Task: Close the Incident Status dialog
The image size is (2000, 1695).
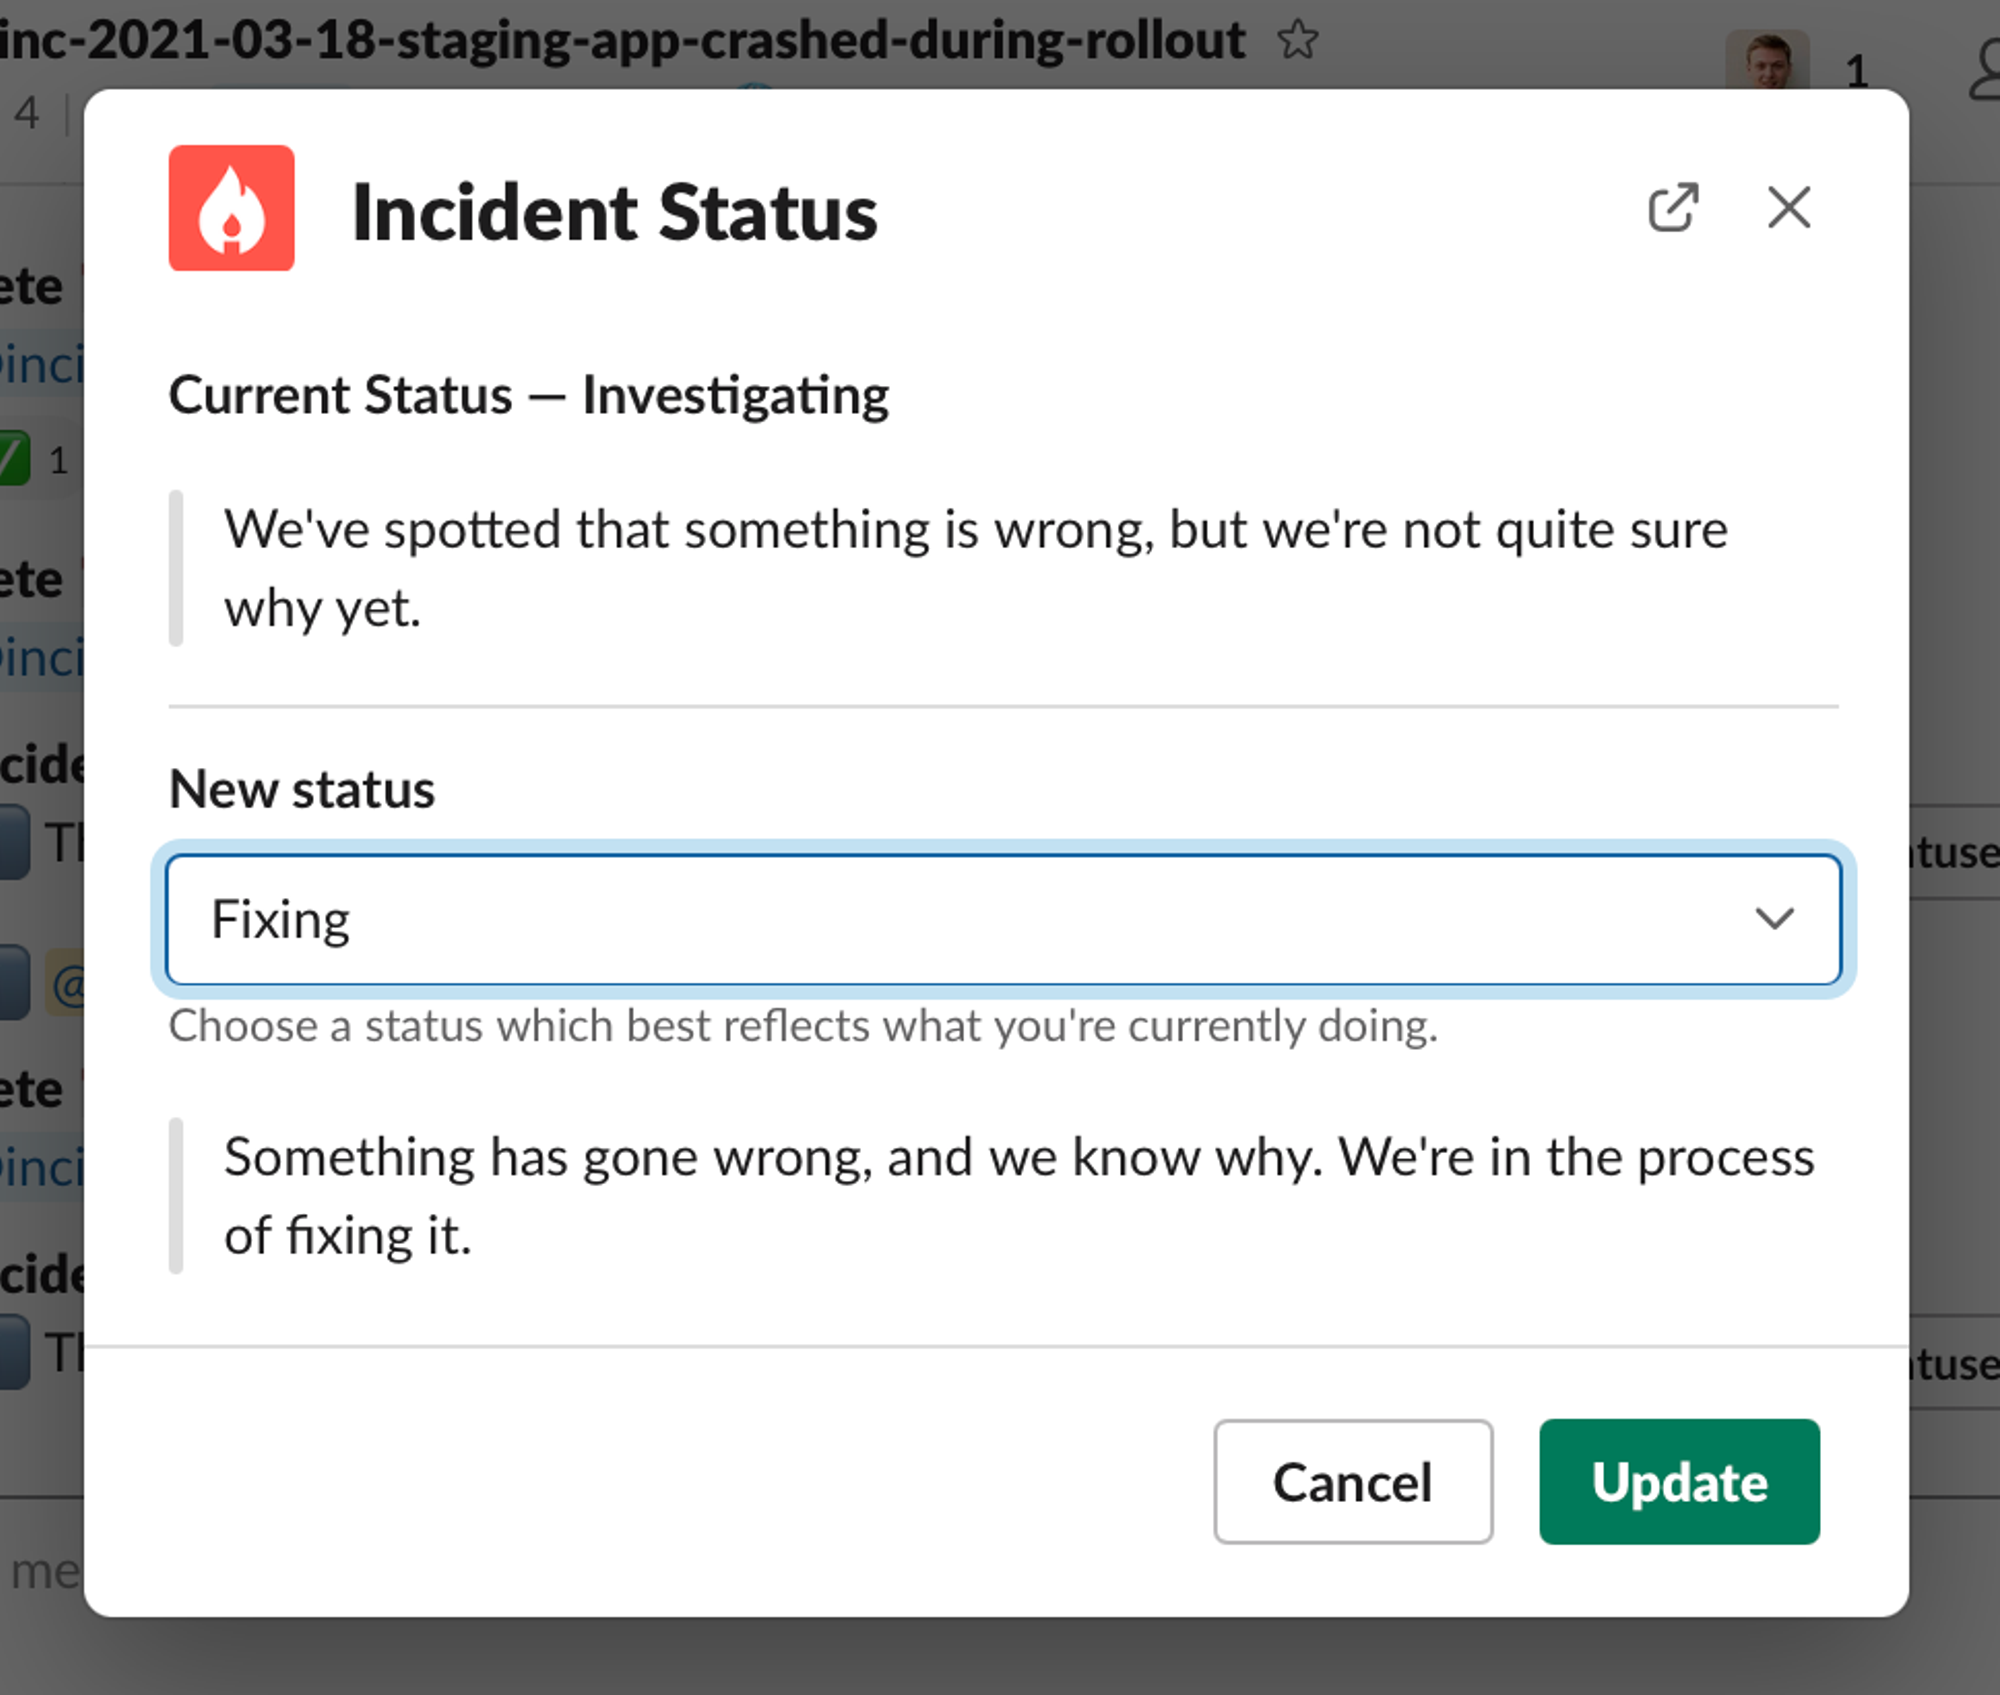Action: pyautogui.click(x=1788, y=208)
